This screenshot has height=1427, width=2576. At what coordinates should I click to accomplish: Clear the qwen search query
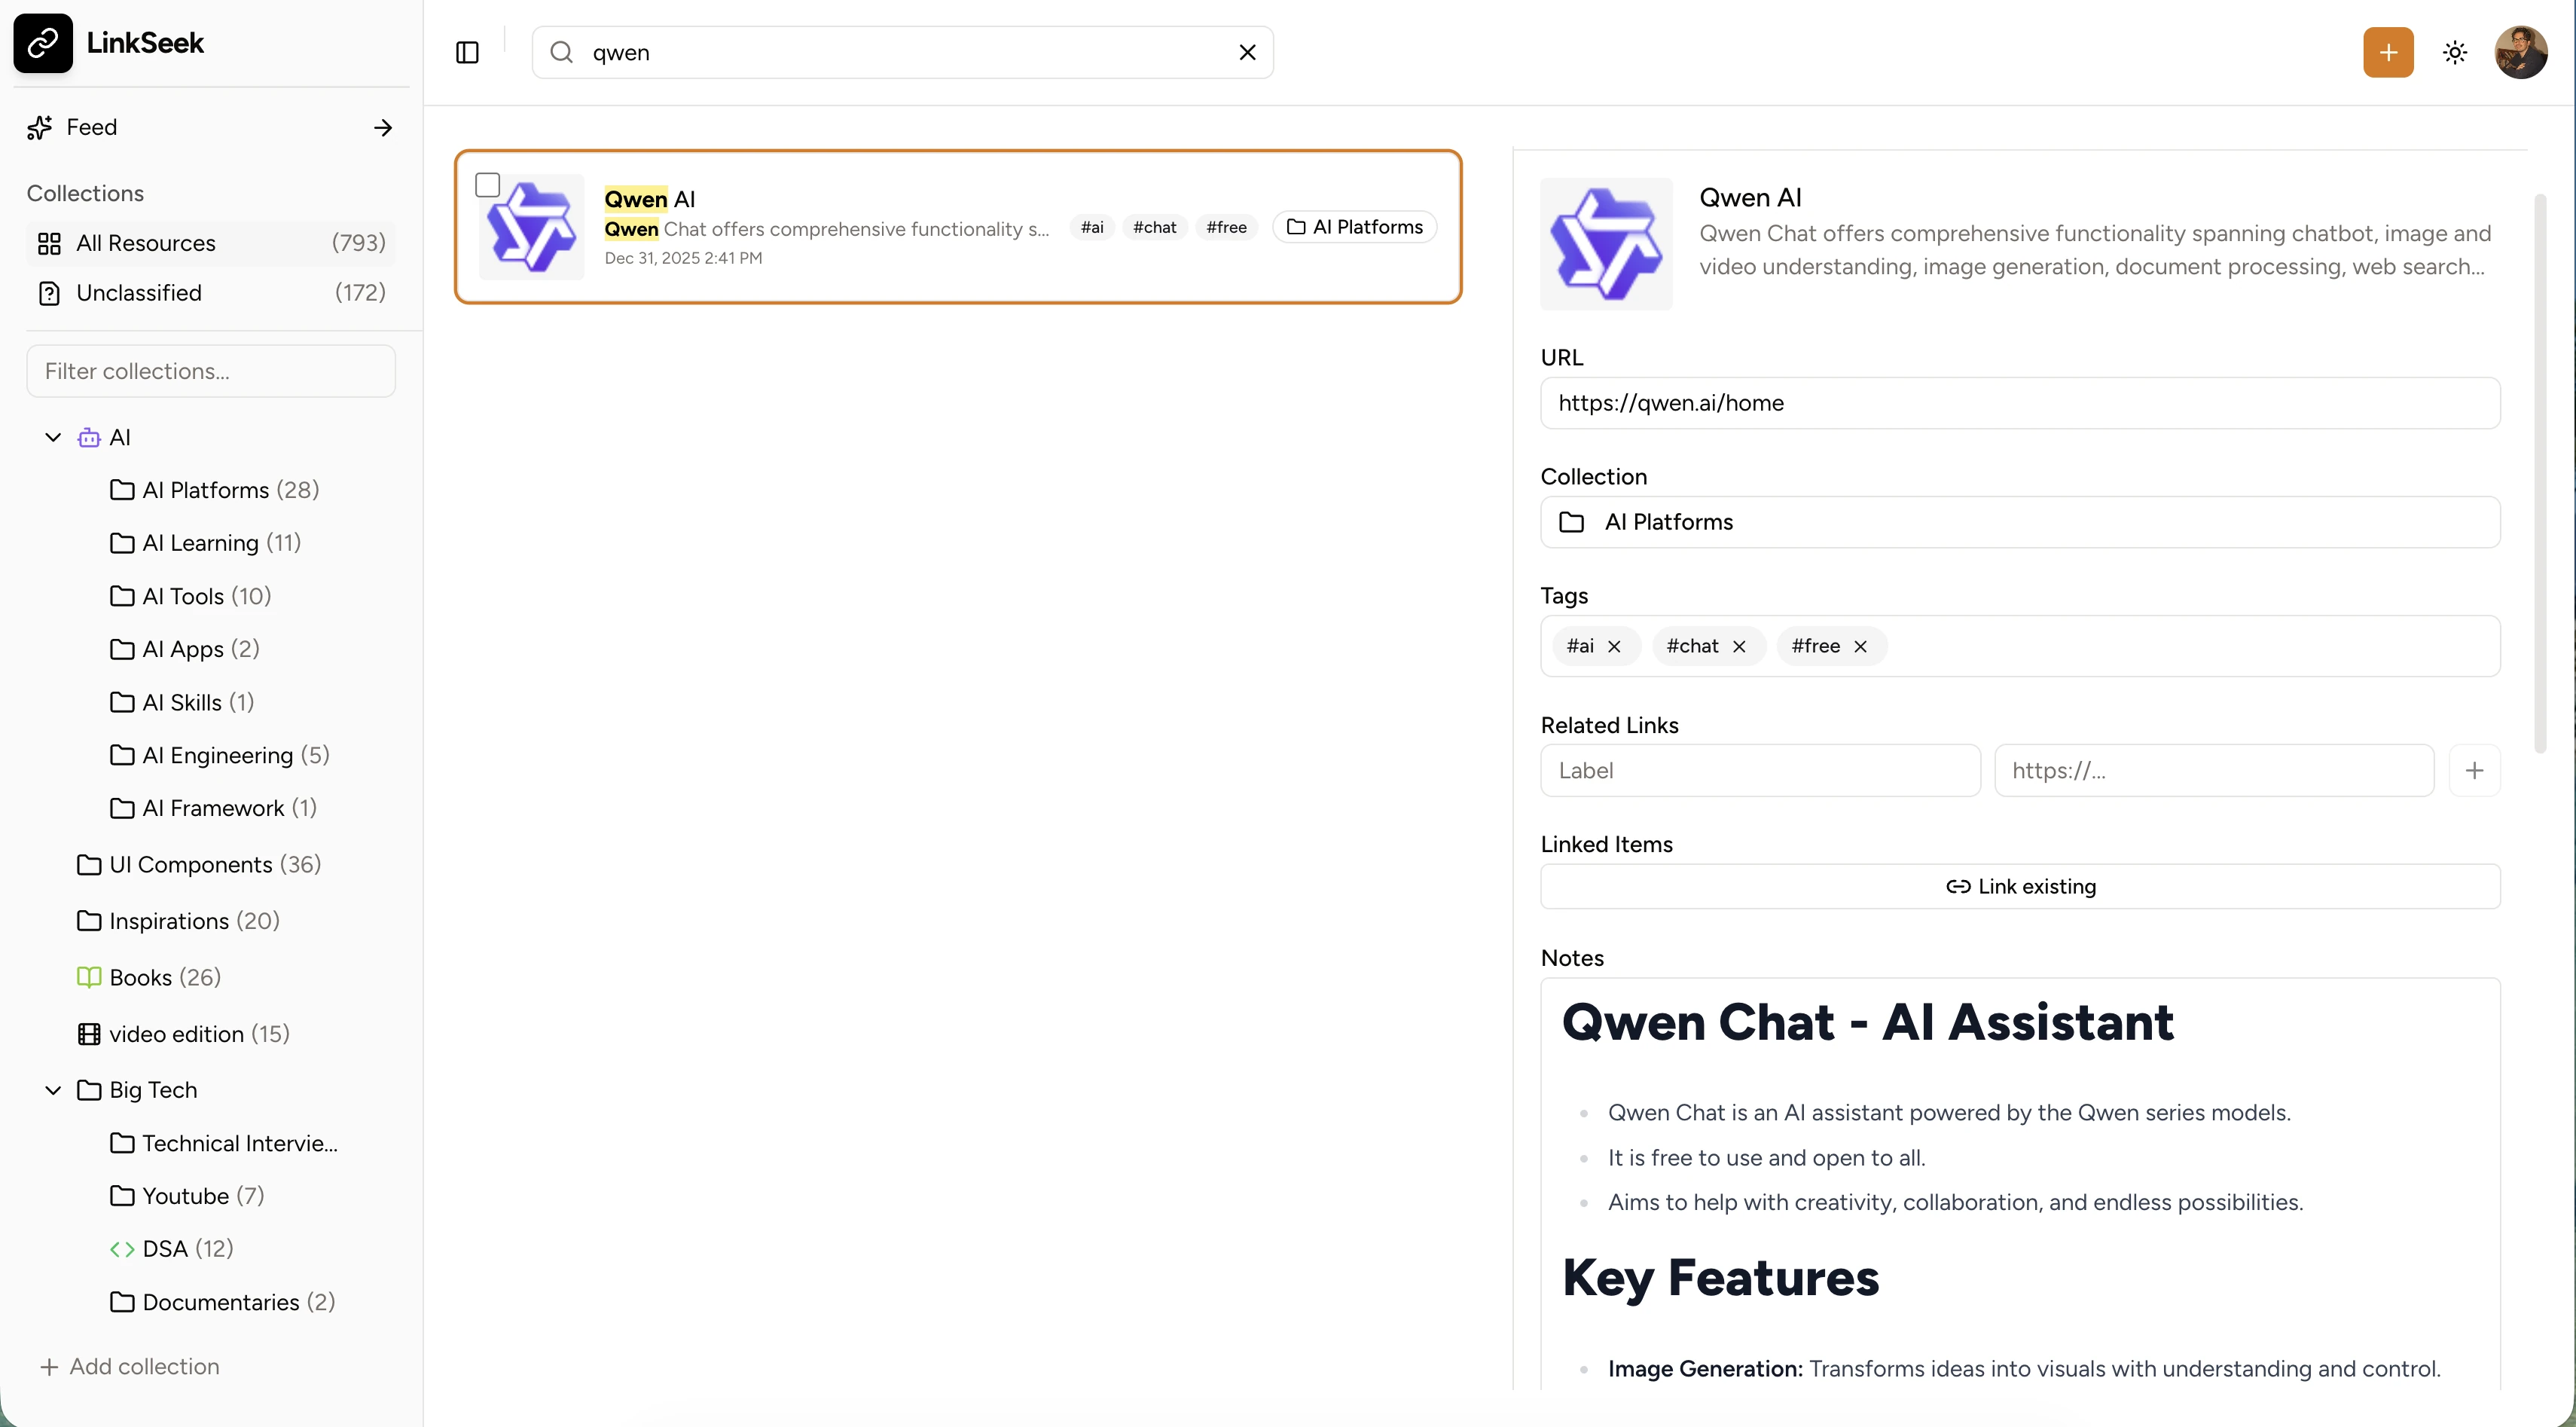coord(1247,52)
